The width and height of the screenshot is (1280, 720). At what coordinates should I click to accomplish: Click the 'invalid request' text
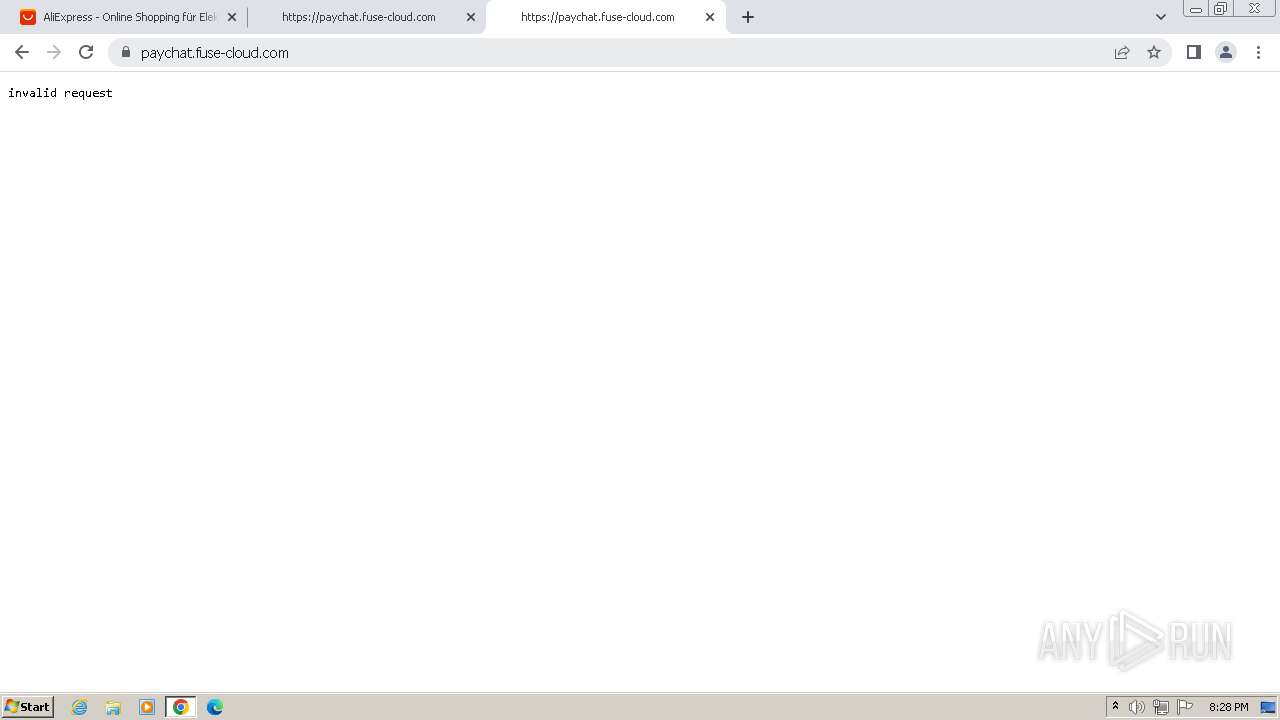click(x=60, y=93)
